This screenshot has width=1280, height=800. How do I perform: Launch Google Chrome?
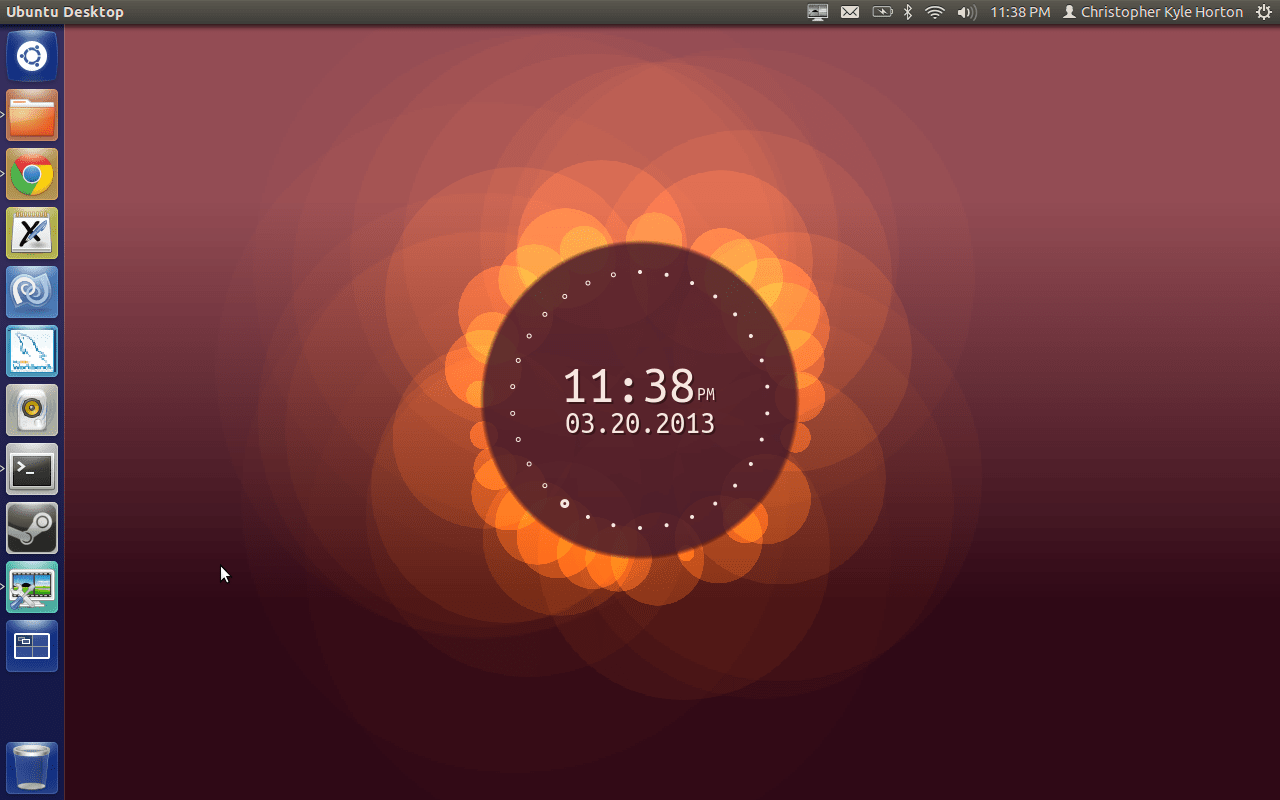pyautogui.click(x=31, y=173)
